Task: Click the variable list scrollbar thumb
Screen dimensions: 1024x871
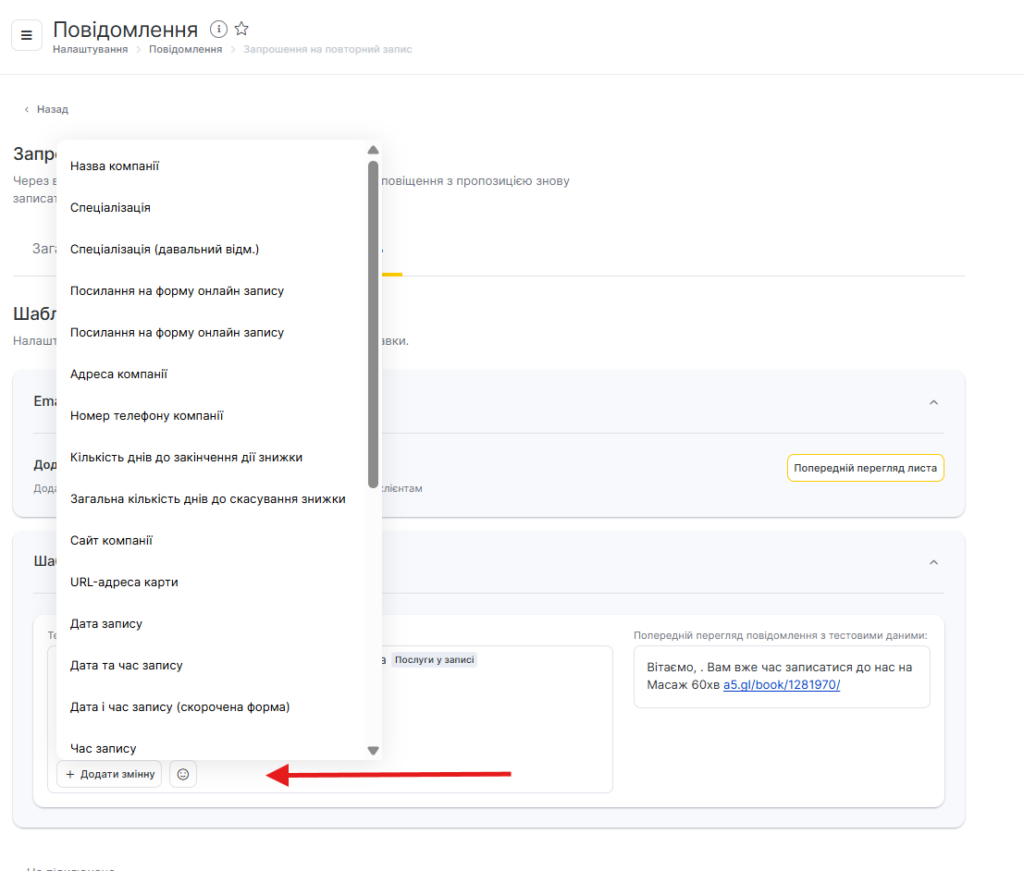Action: click(x=373, y=320)
